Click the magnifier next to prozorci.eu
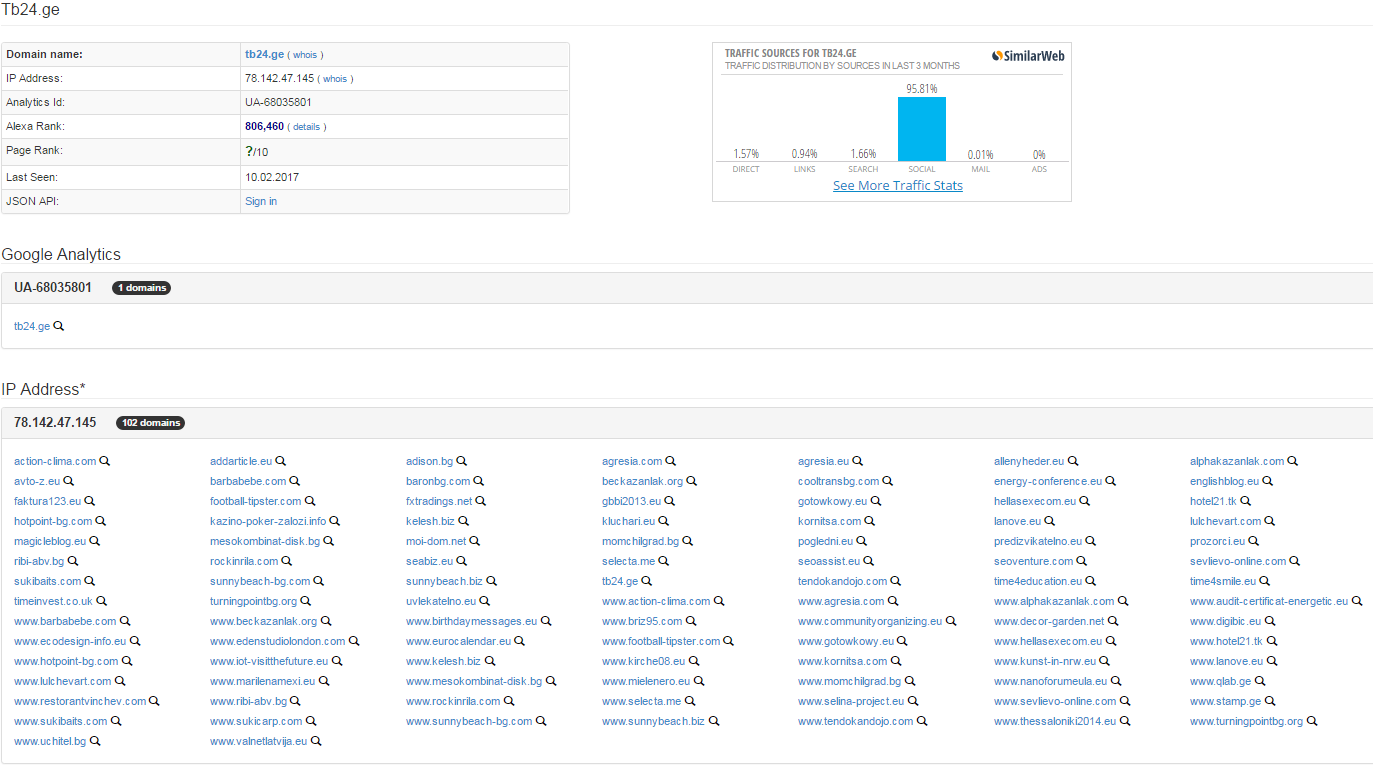Screen dimensions: 1373x765 point(1254,541)
